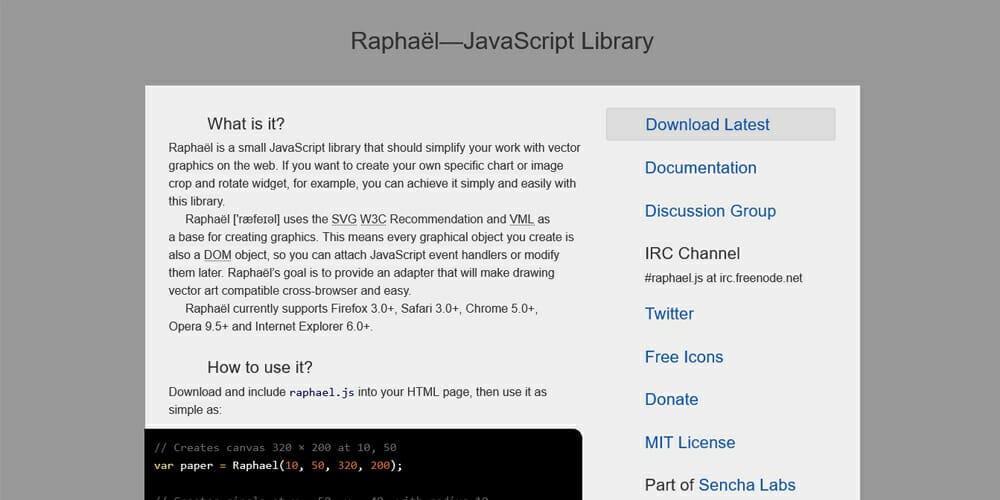The image size is (1000, 500).
Task: Click the VML abbreviation
Action: pos(522,219)
